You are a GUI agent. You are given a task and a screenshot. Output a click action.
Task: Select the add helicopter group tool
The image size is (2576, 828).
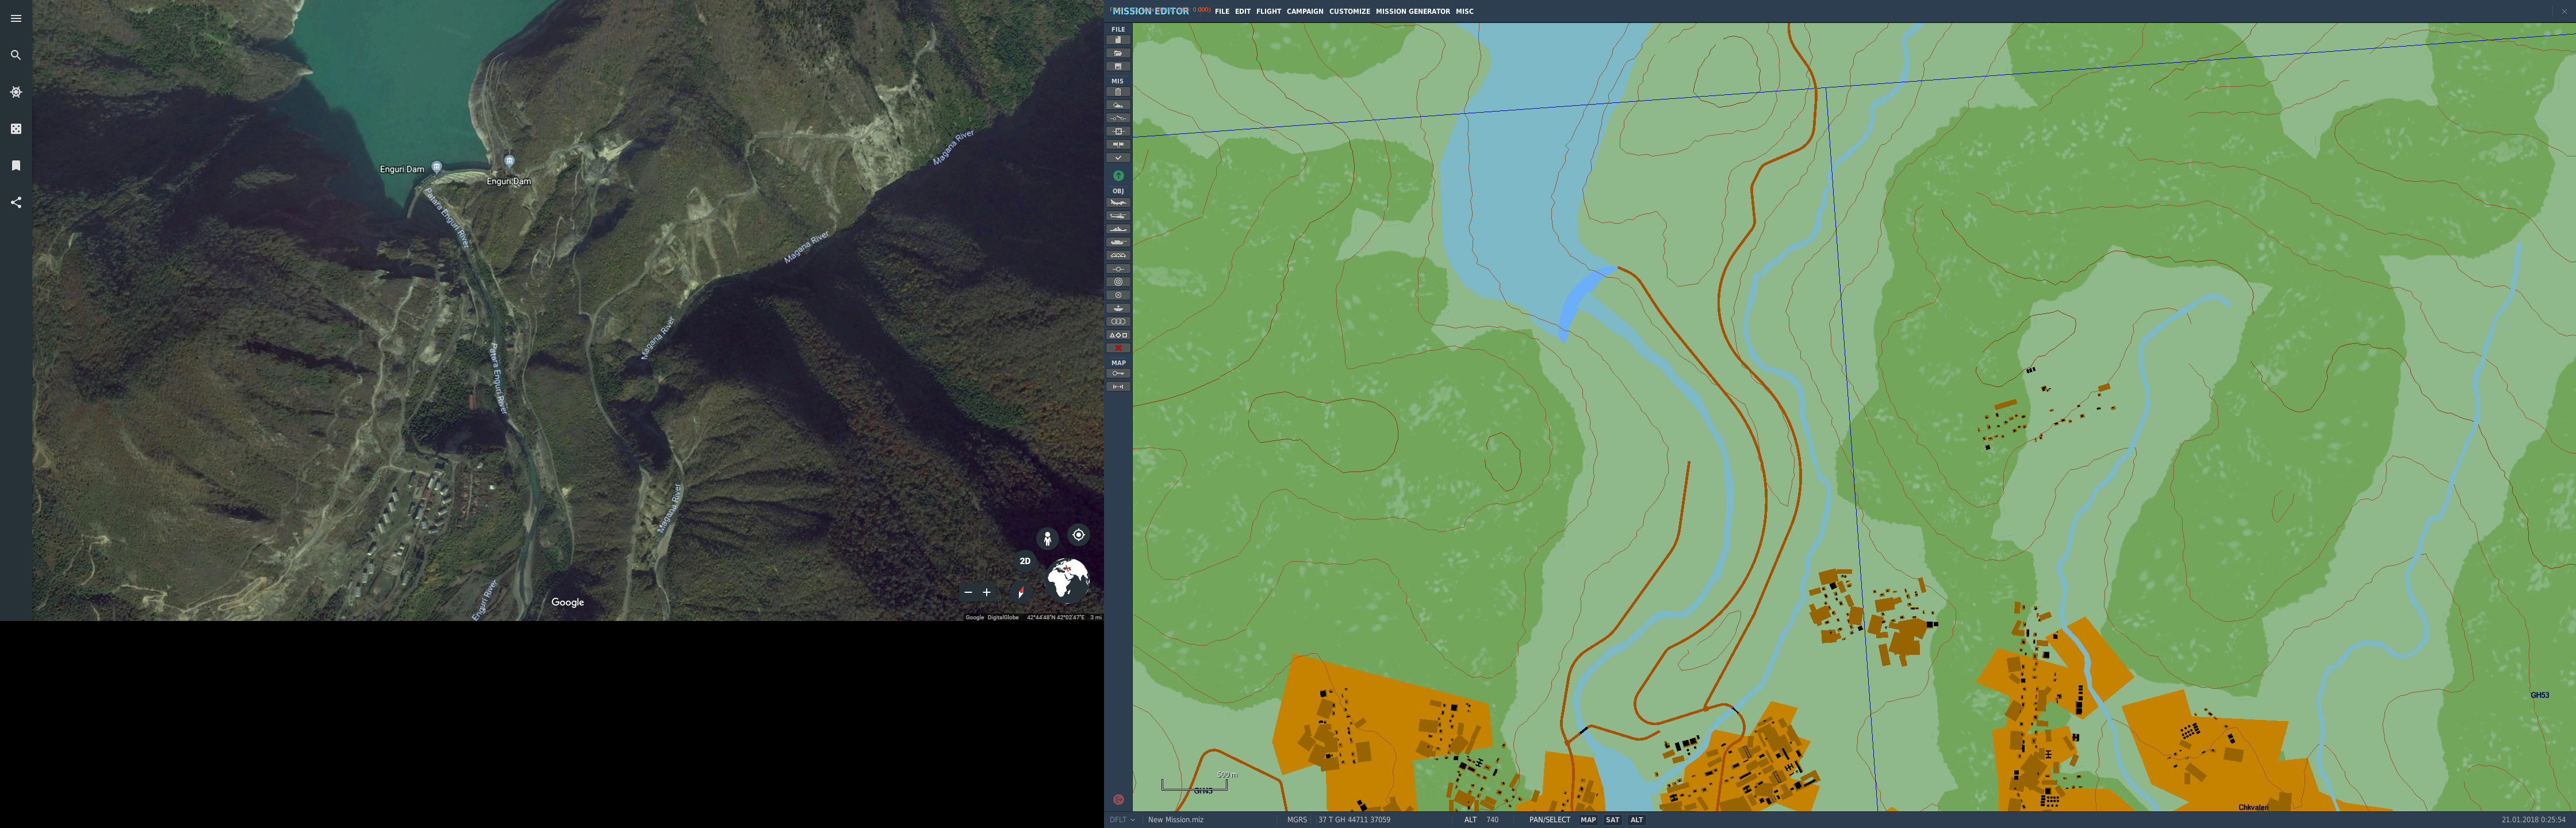pyautogui.click(x=1118, y=216)
